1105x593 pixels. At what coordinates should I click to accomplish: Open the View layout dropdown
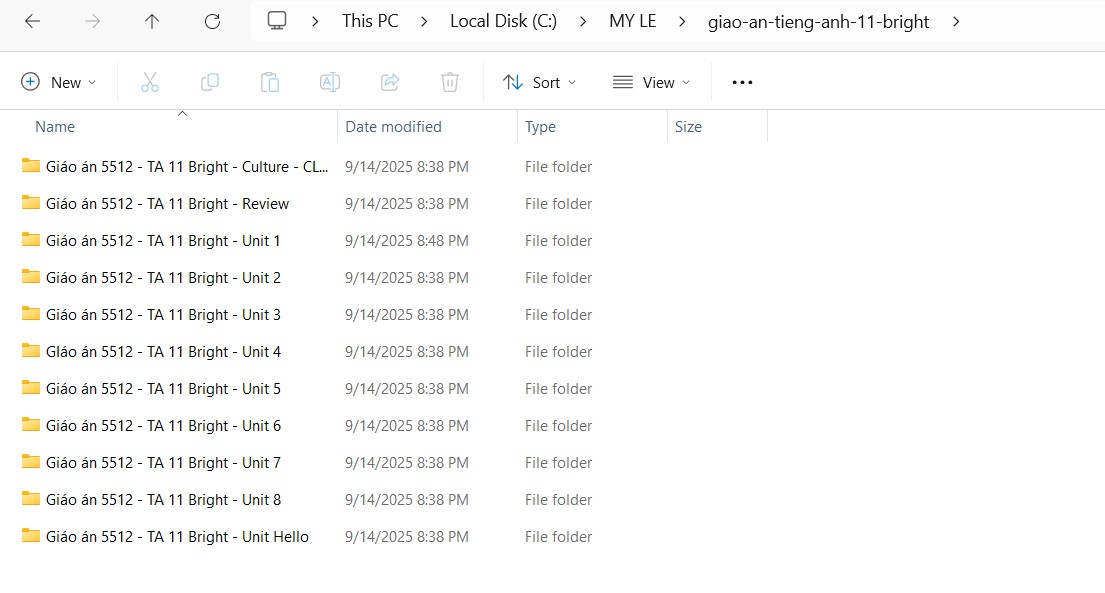[x=651, y=82]
